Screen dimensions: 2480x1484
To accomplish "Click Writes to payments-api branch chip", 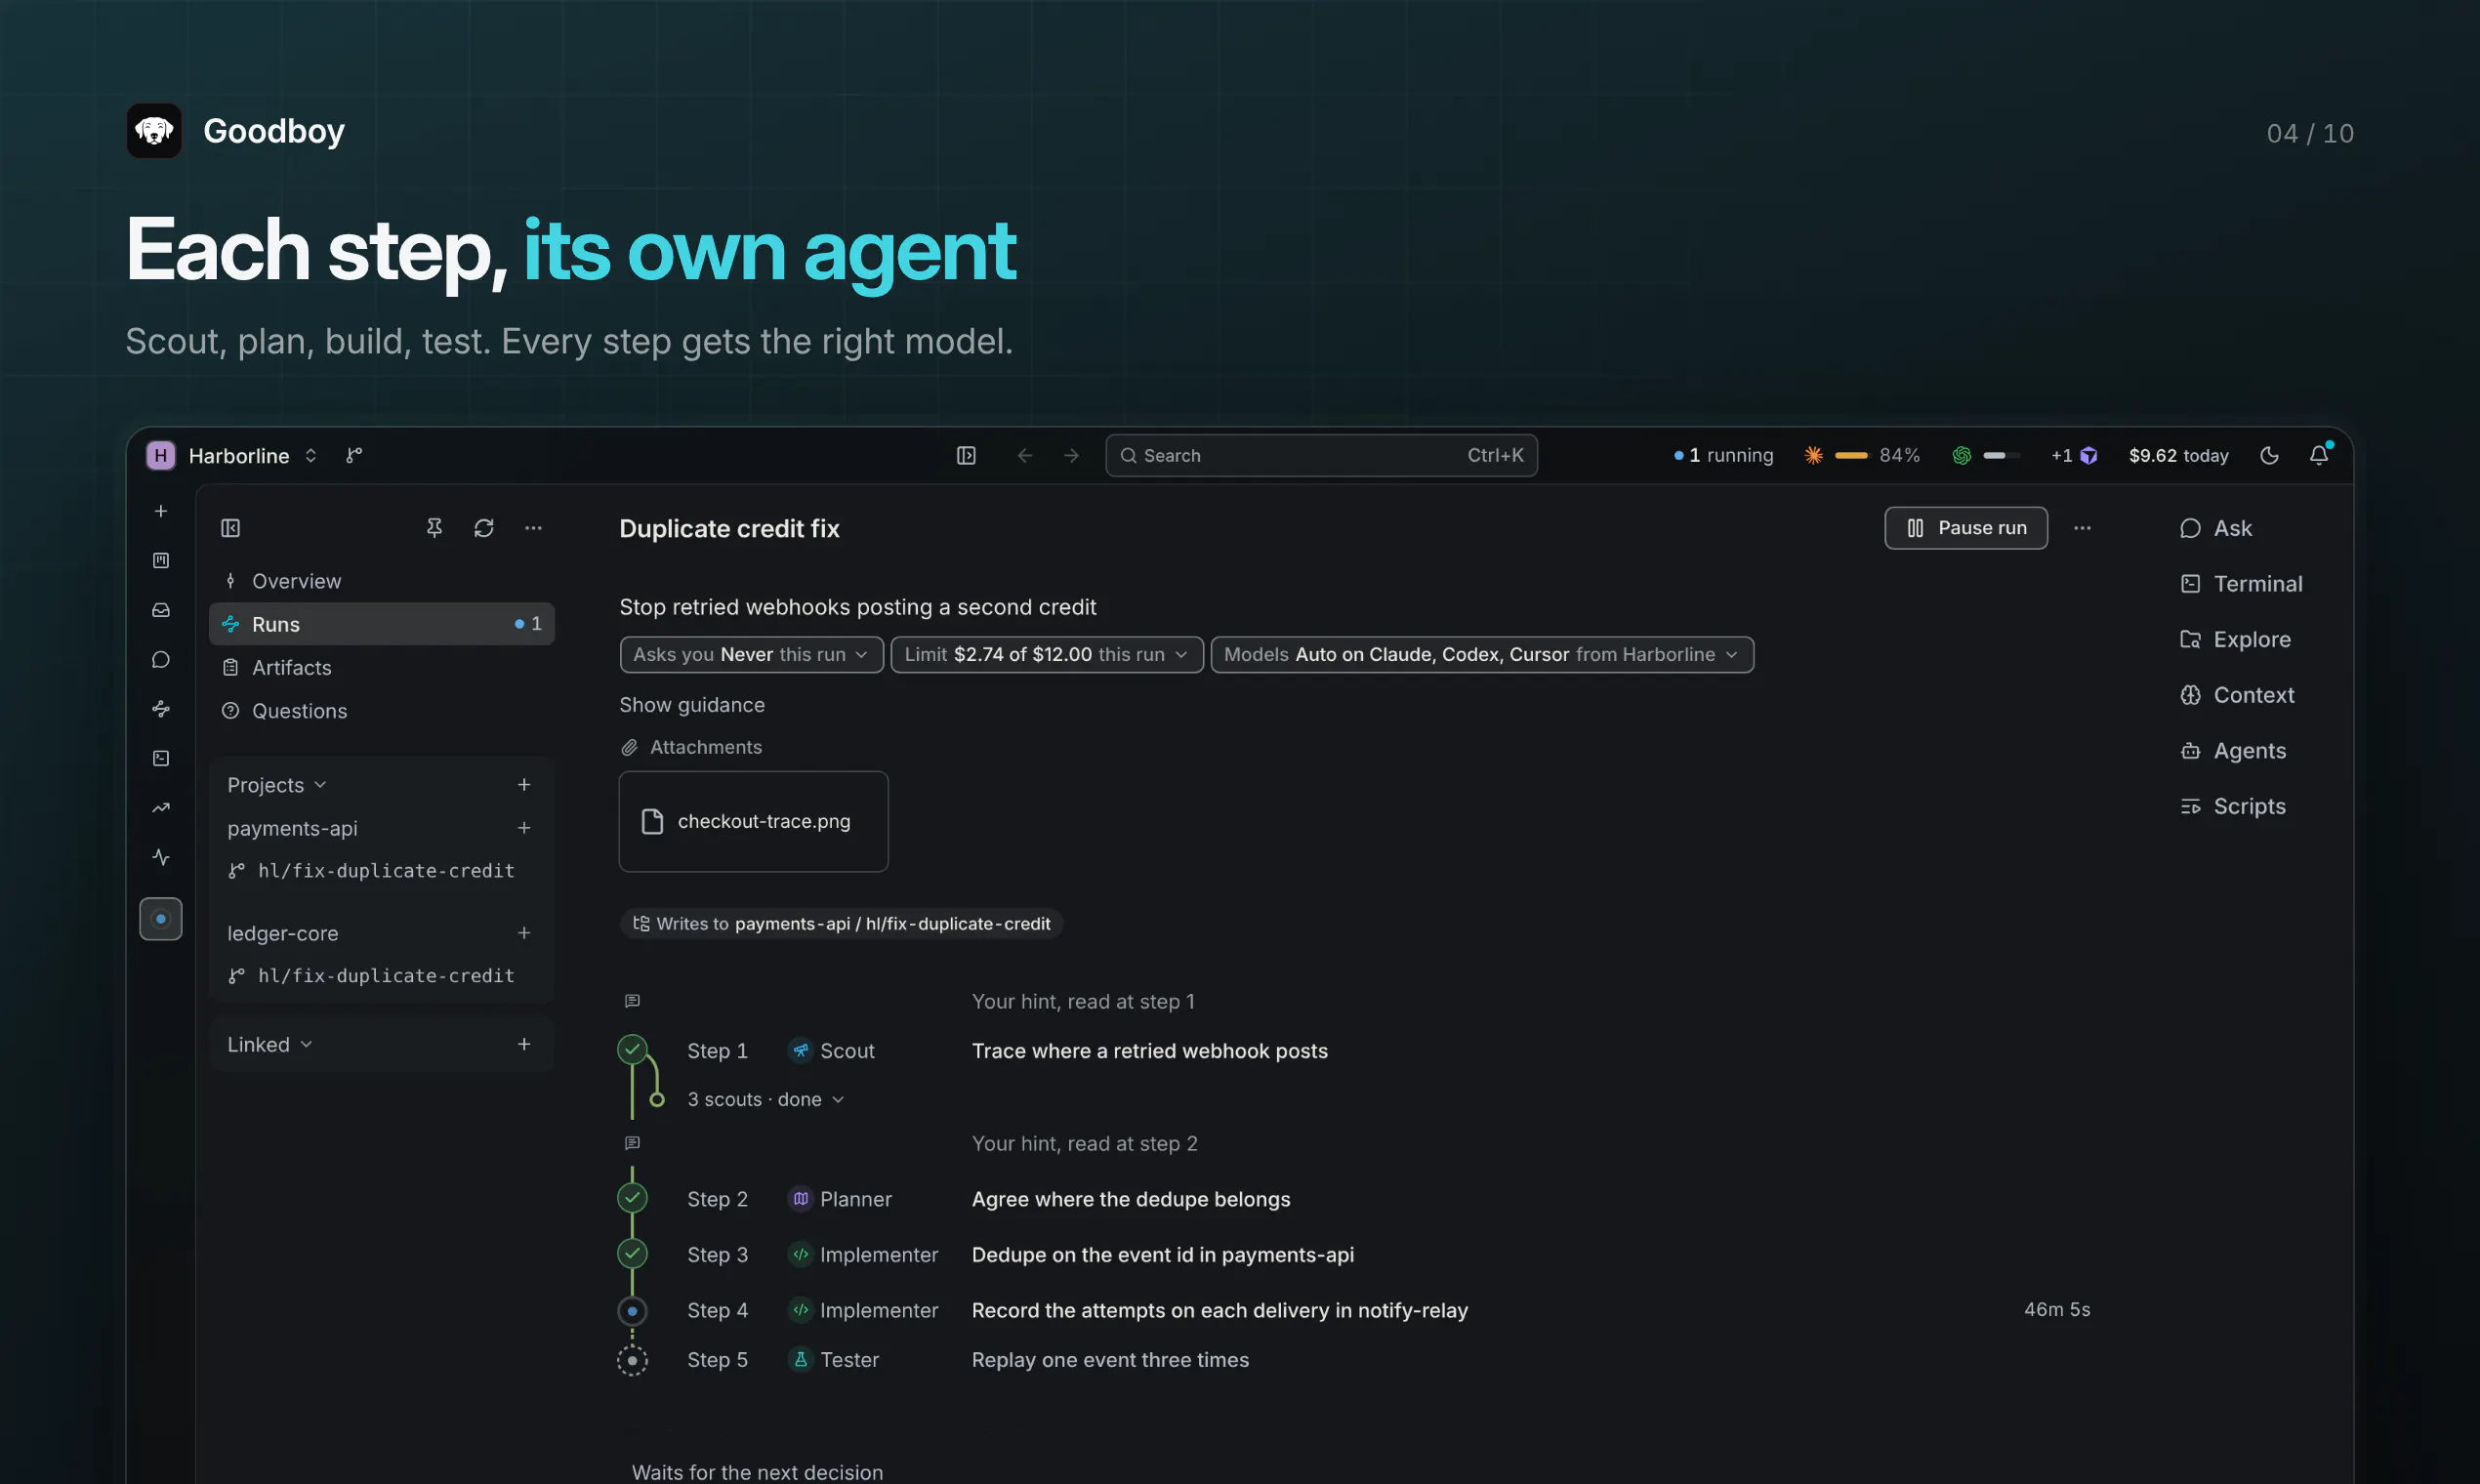I will pyautogui.click(x=841, y=925).
